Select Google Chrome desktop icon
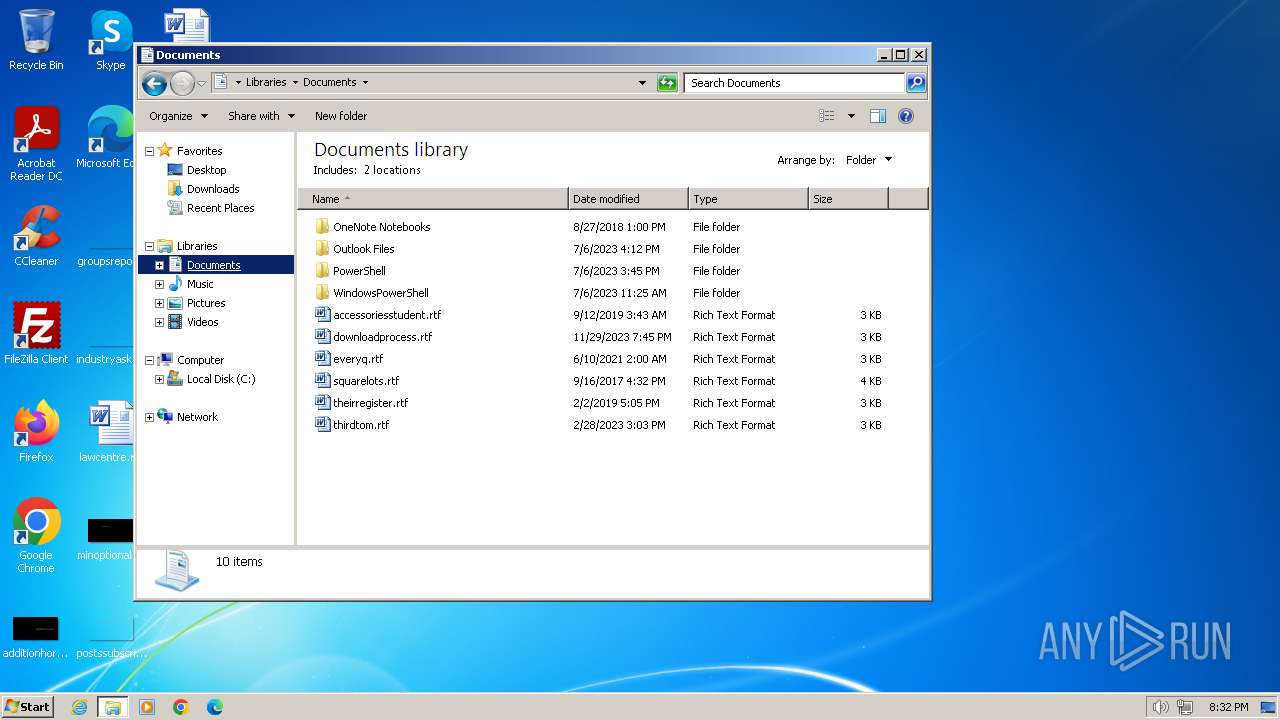This screenshot has height=720, width=1280. (x=36, y=536)
